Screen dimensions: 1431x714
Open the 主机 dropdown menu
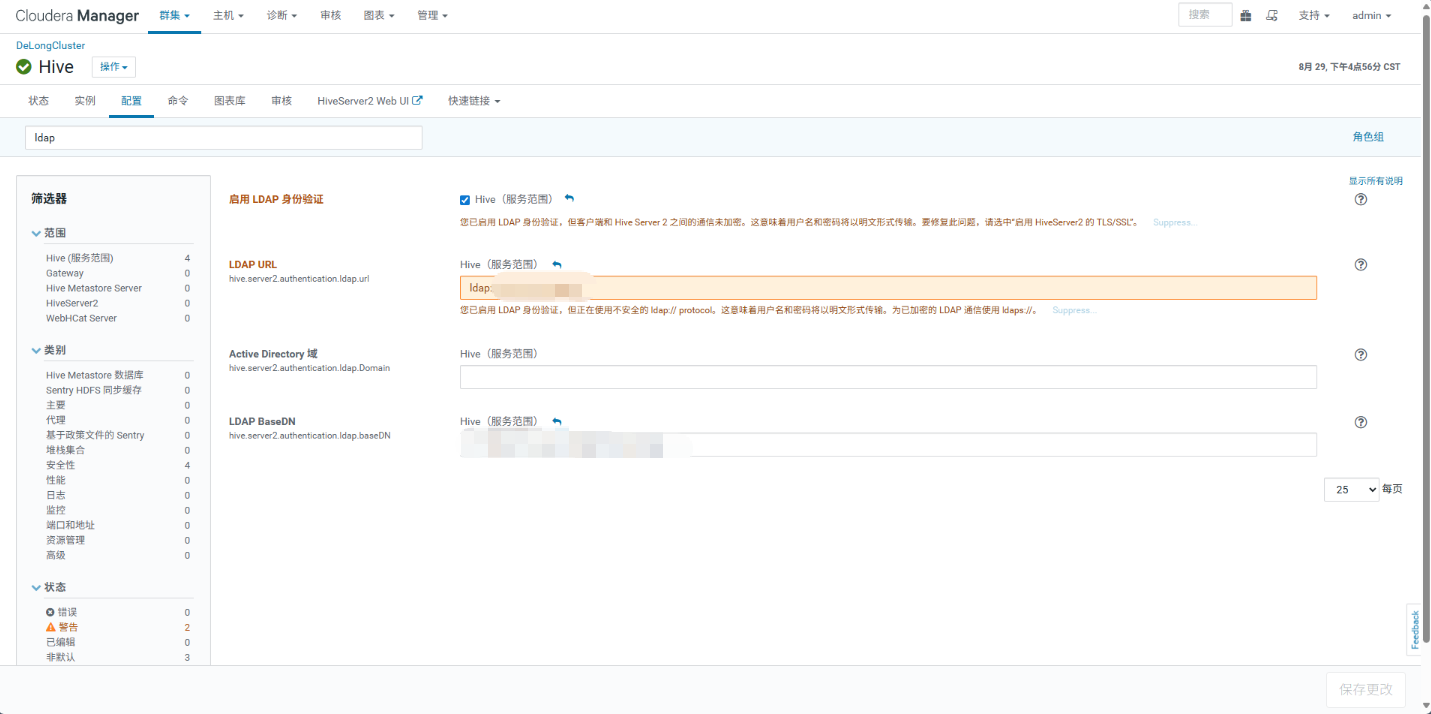[x=228, y=15]
